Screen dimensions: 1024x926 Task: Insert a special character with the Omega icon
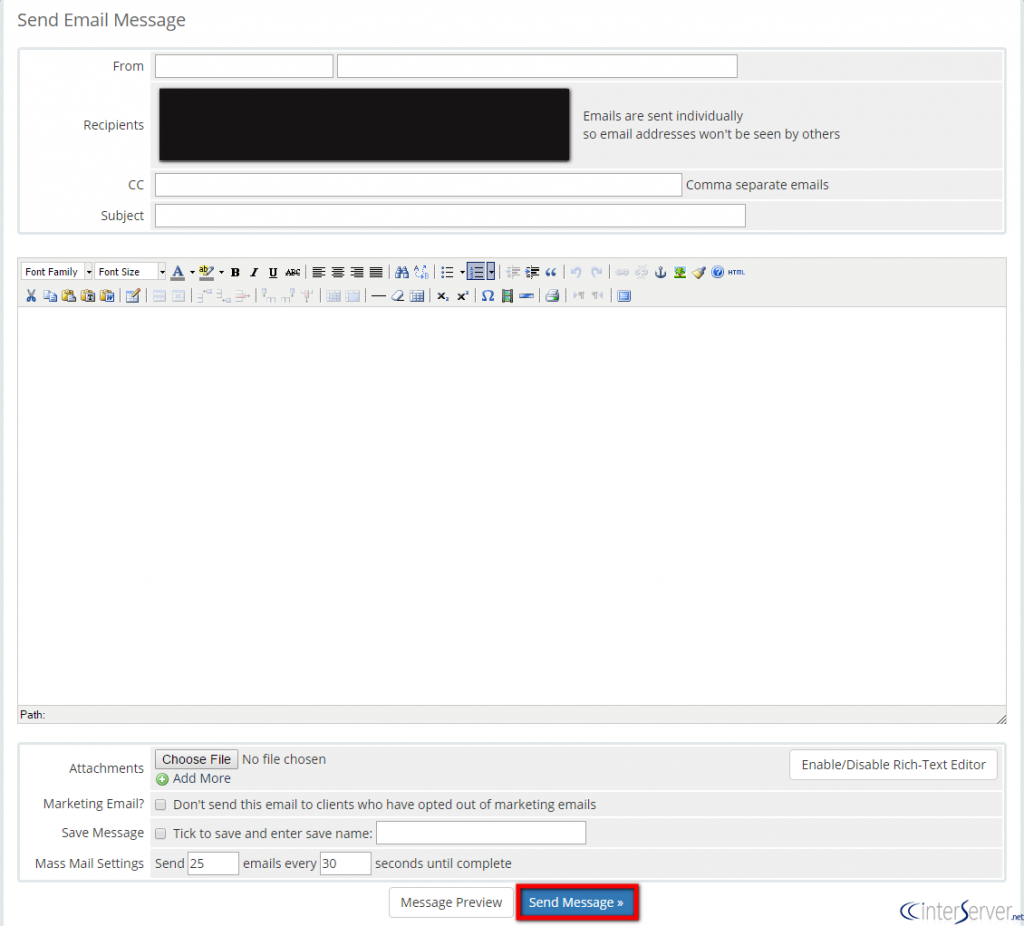point(487,295)
